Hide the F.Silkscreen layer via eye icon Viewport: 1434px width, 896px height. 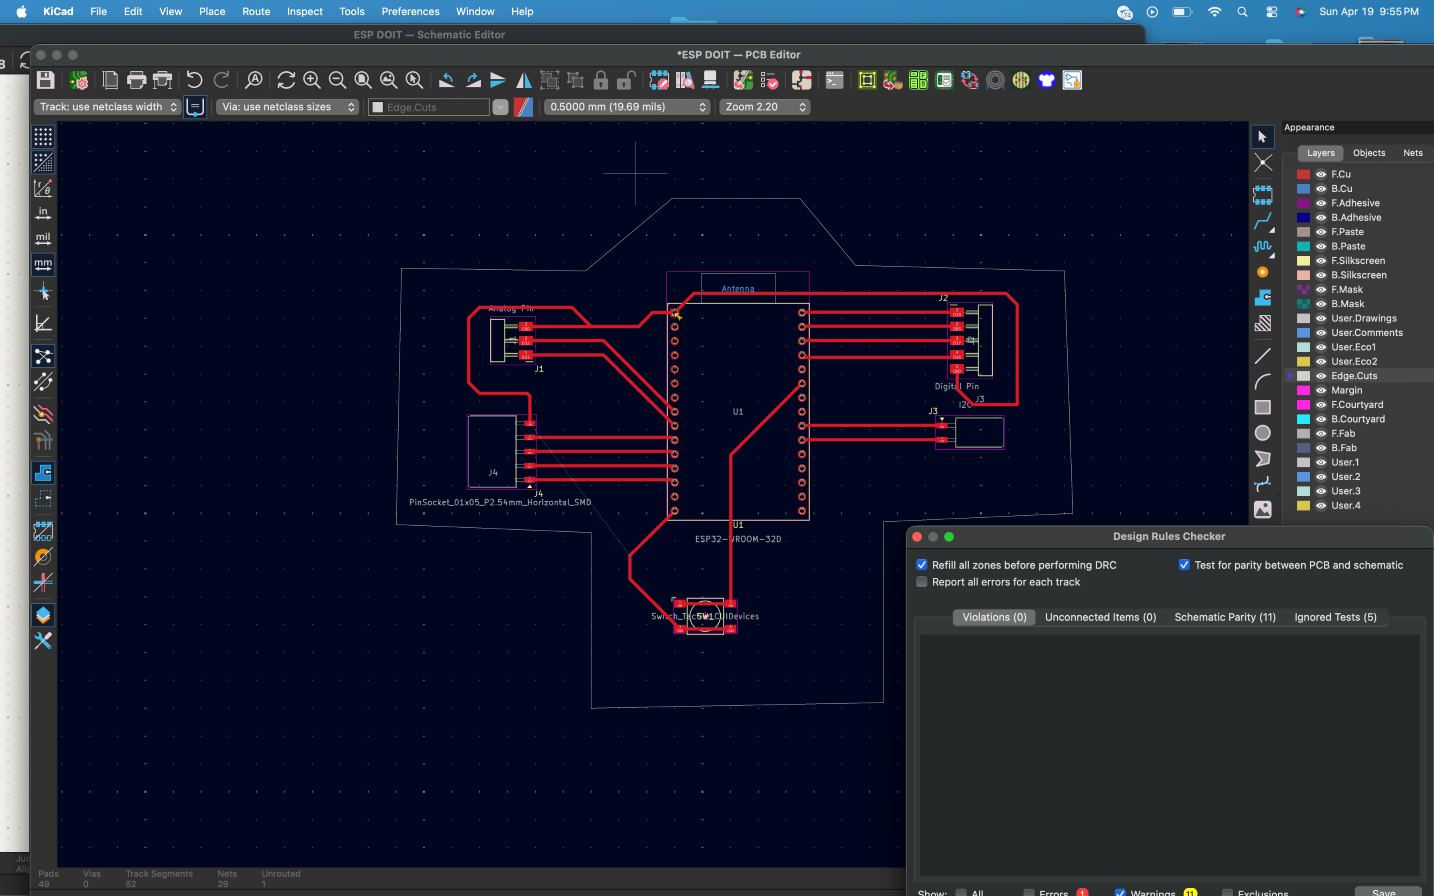coord(1321,261)
